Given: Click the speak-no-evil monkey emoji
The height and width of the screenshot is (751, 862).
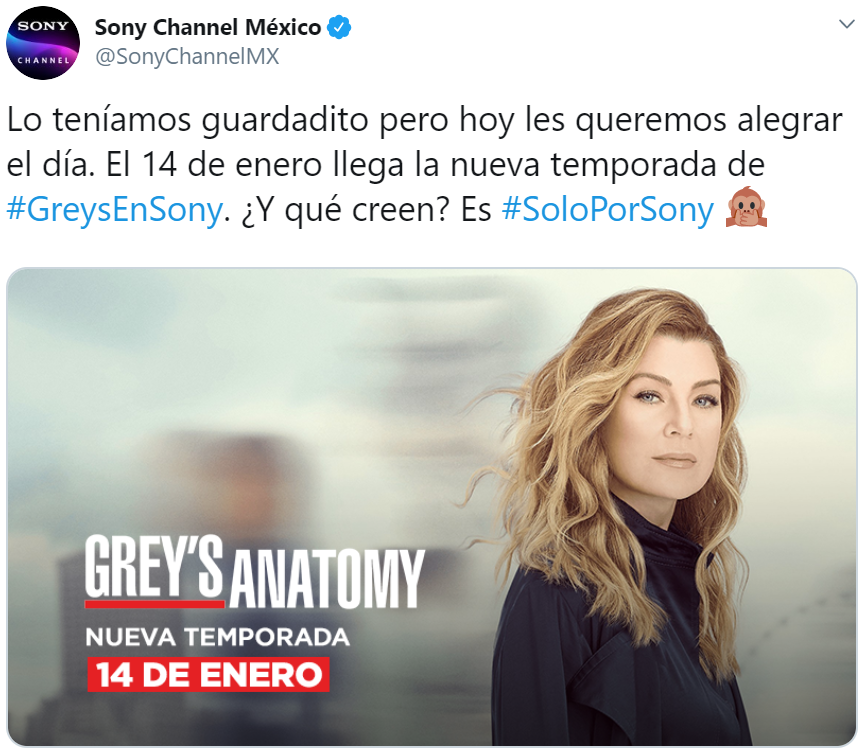Looking at the screenshot, I should pos(746,208).
